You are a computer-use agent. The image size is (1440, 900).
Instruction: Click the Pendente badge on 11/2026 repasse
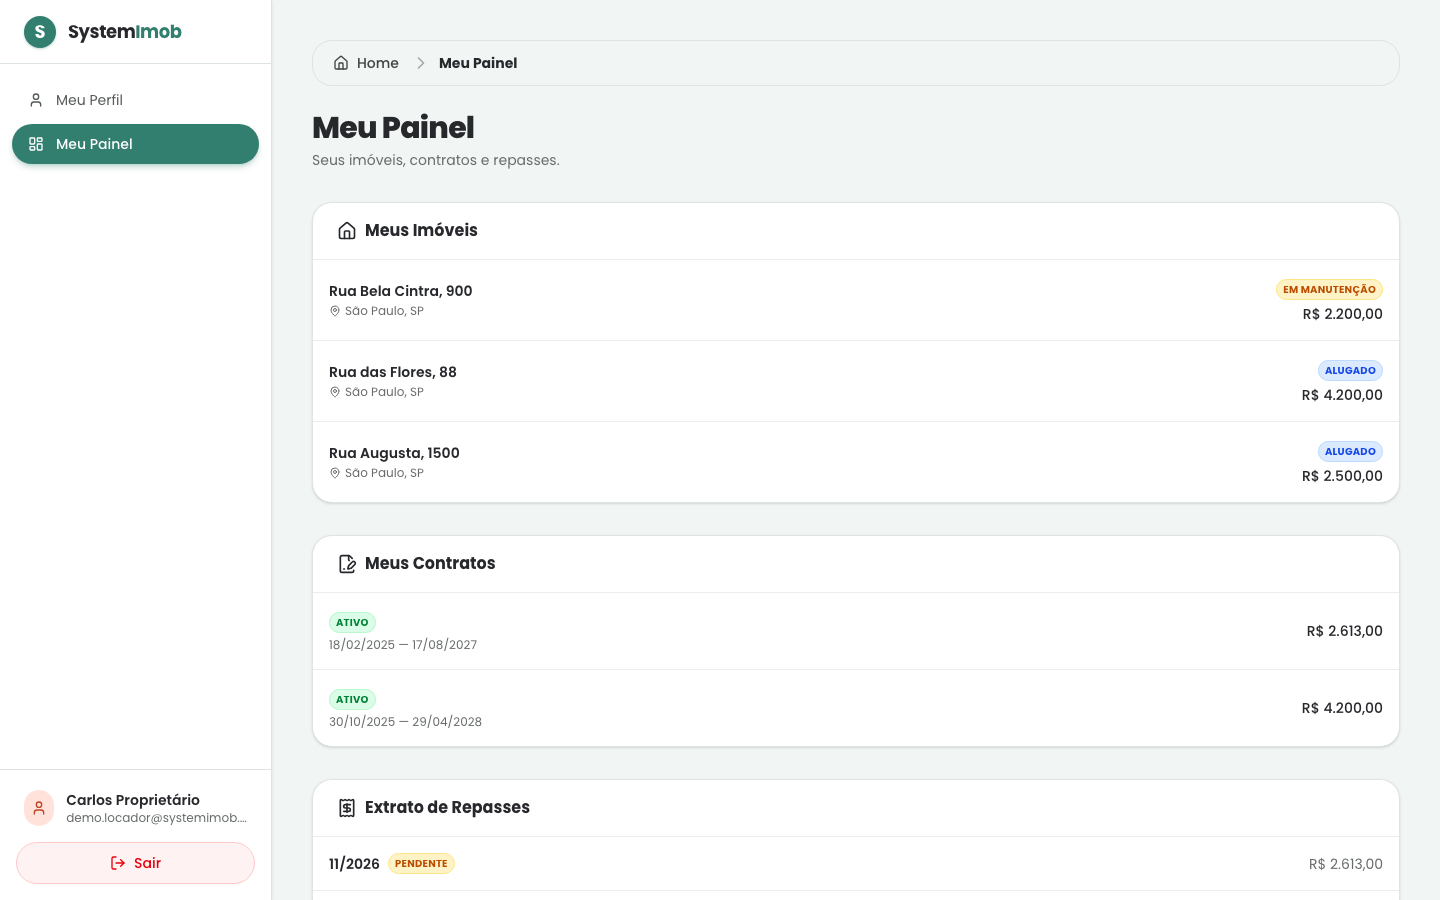coord(421,863)
